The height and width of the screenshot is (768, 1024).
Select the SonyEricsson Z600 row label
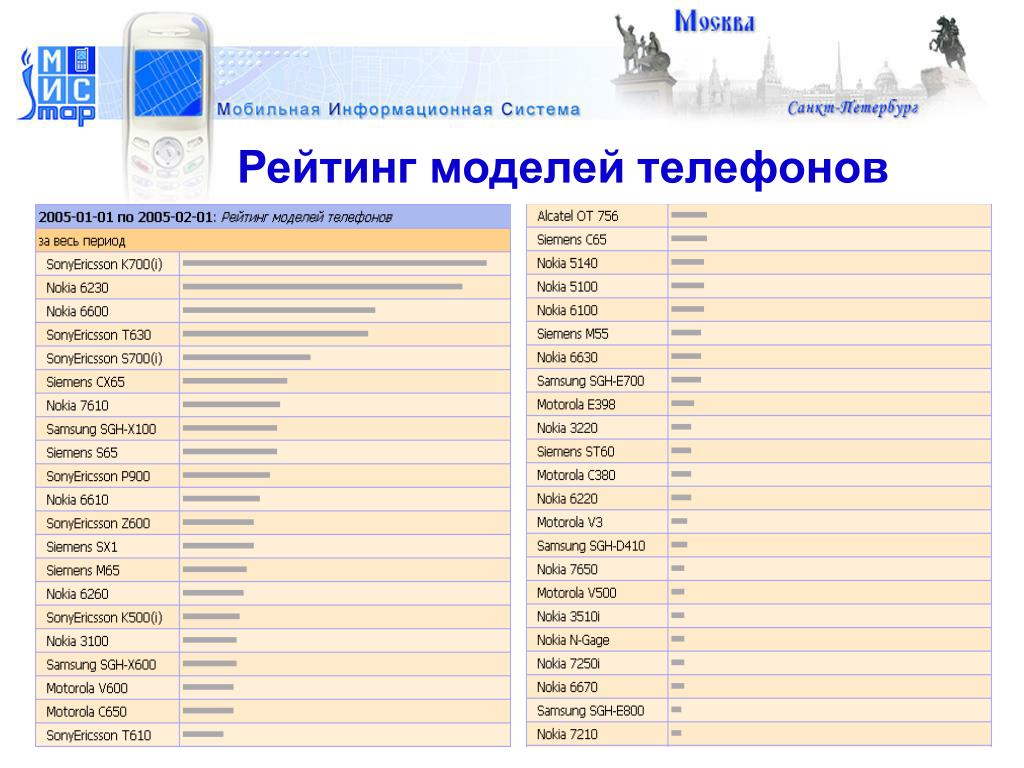[x=98, y=523]
